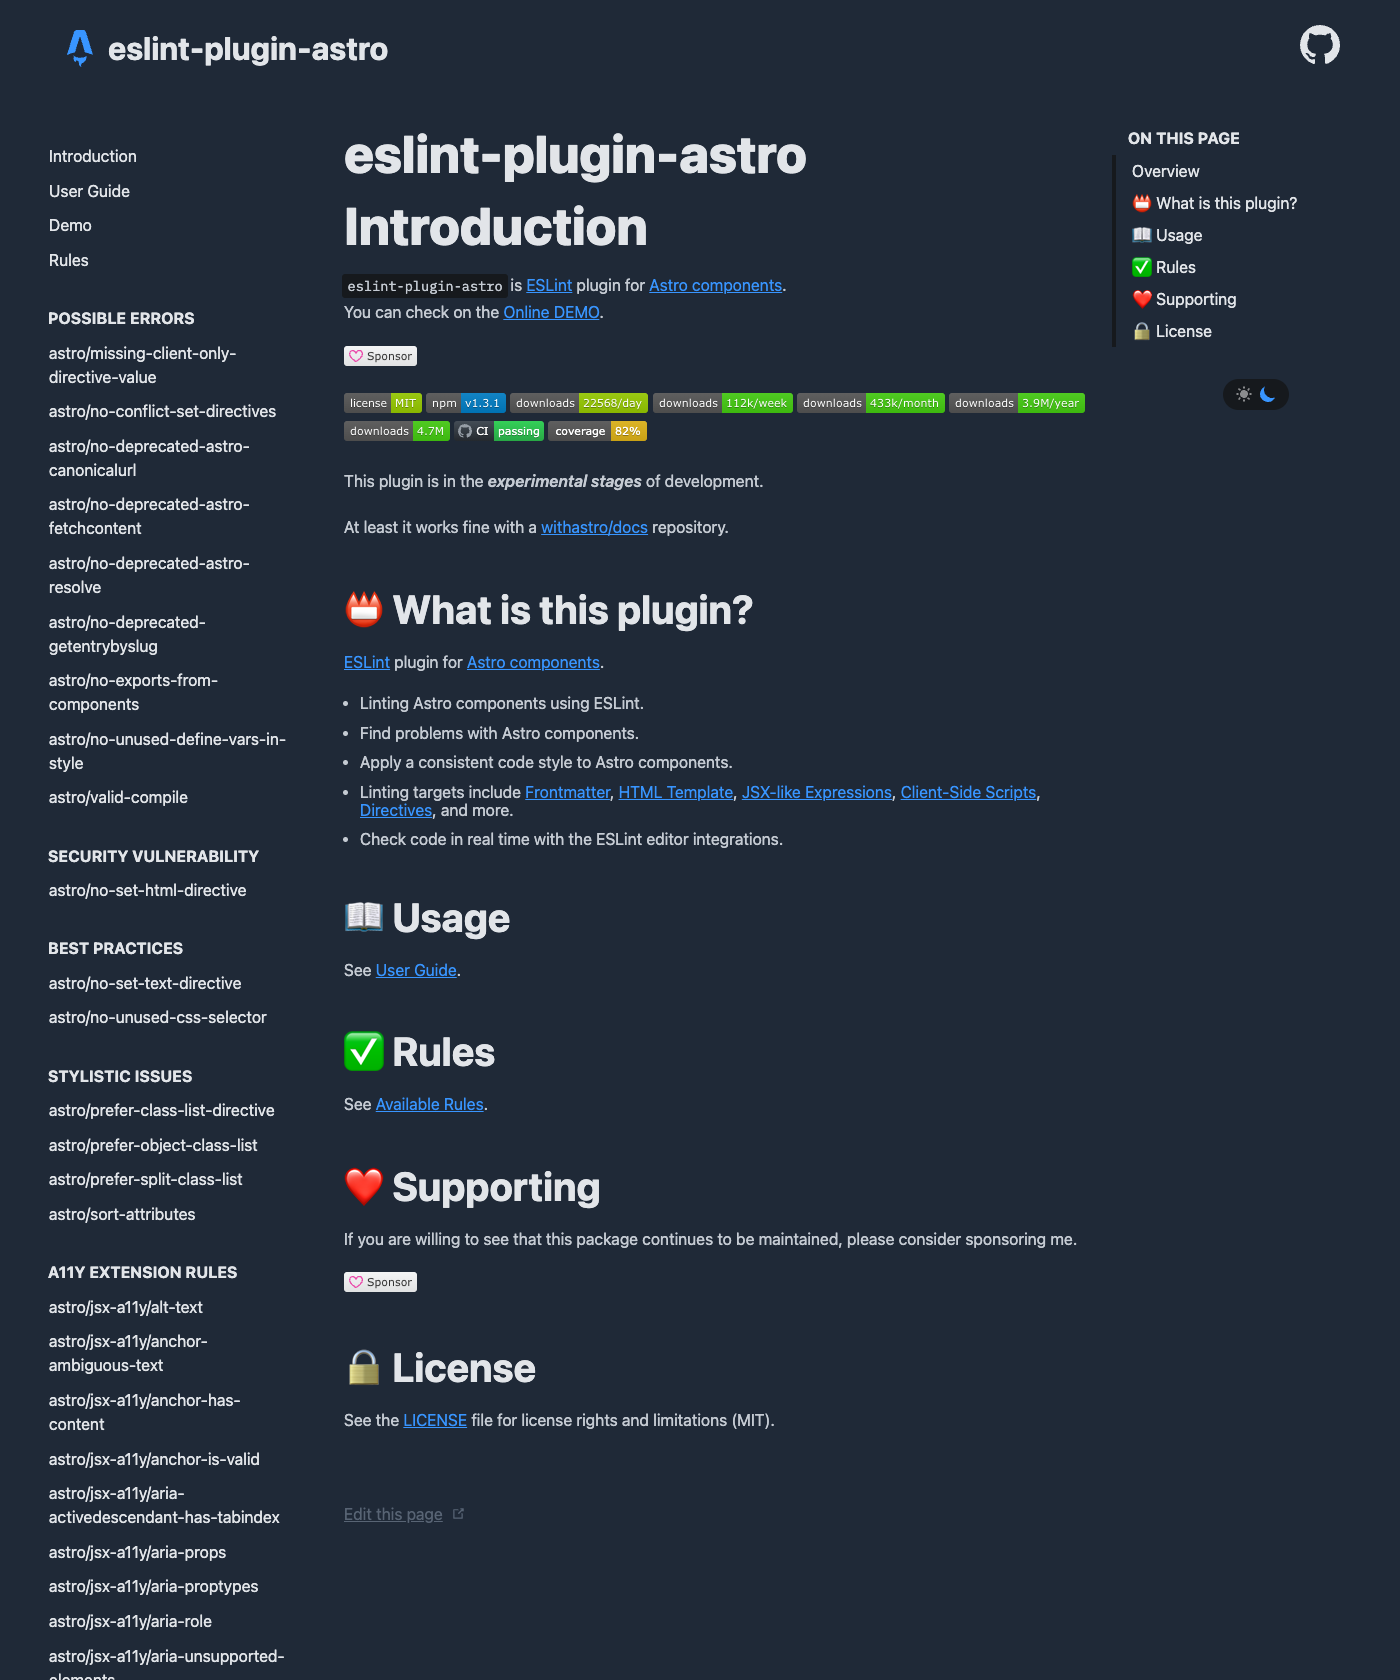Click the license MIT badge
Image resolution: width=1400 pixels, height=1680 pixels.
pyautogui.click(x=381, y=403)
